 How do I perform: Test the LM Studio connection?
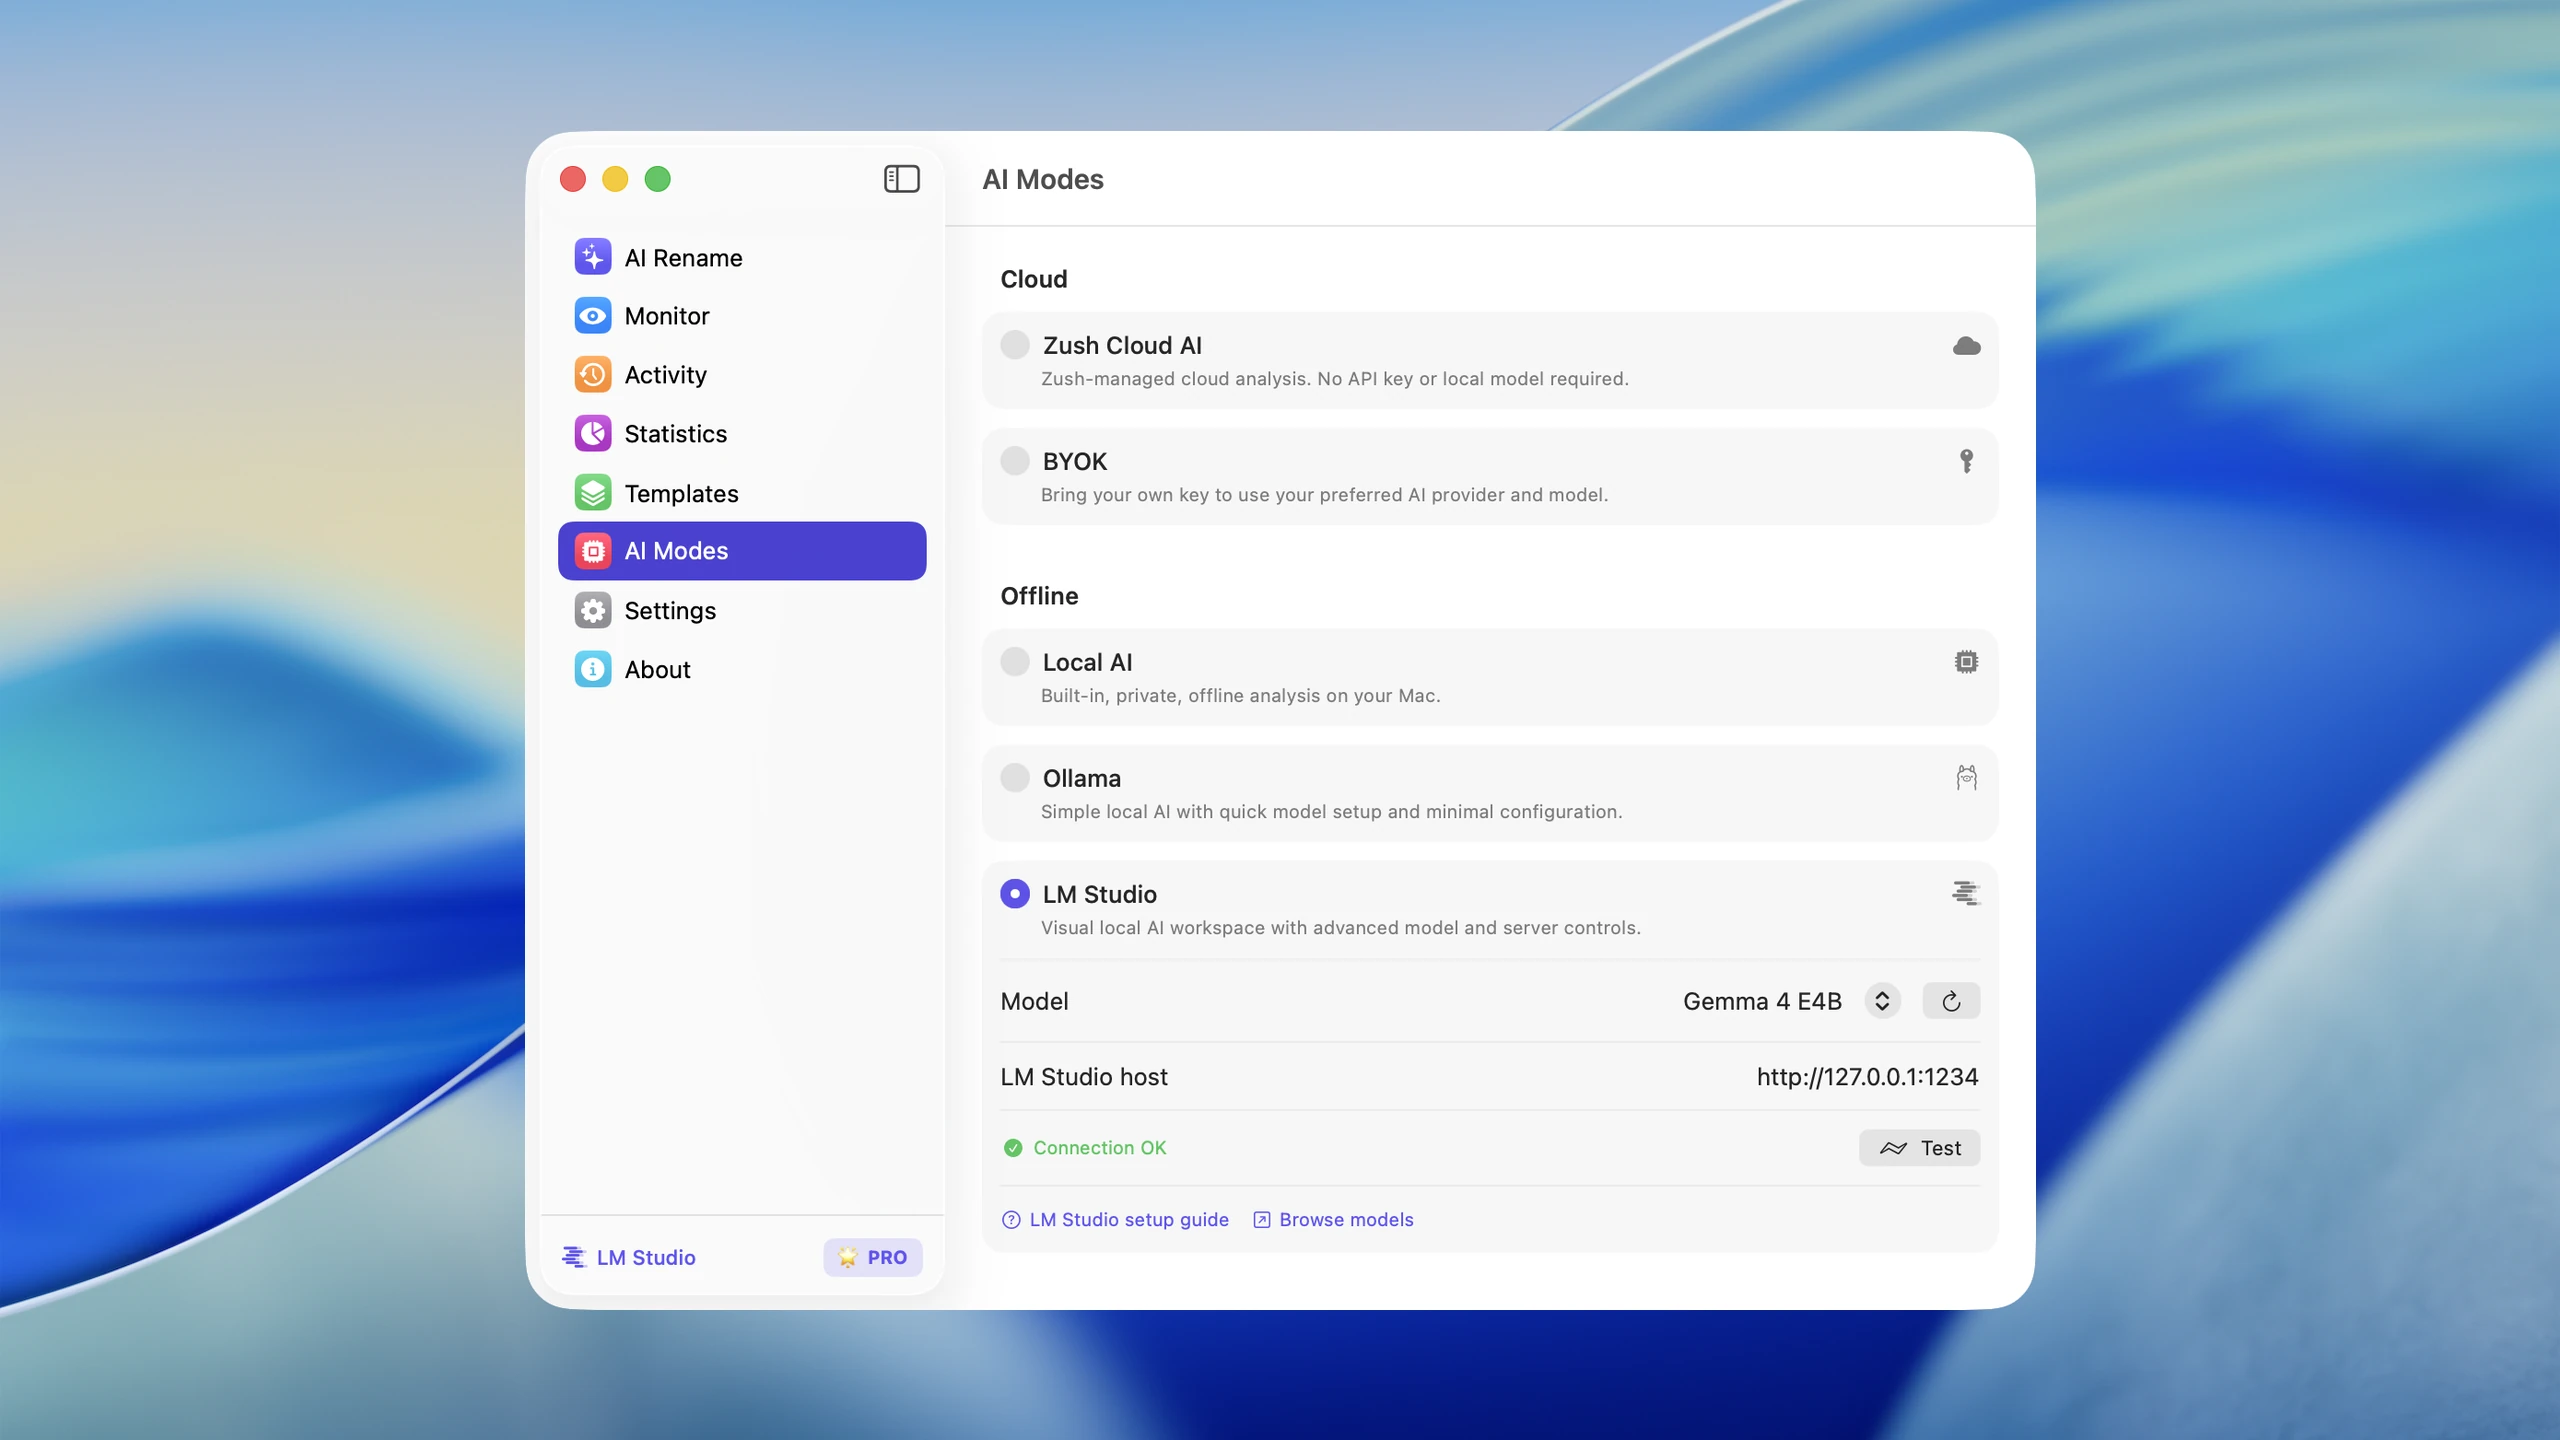point(1919,1148)
